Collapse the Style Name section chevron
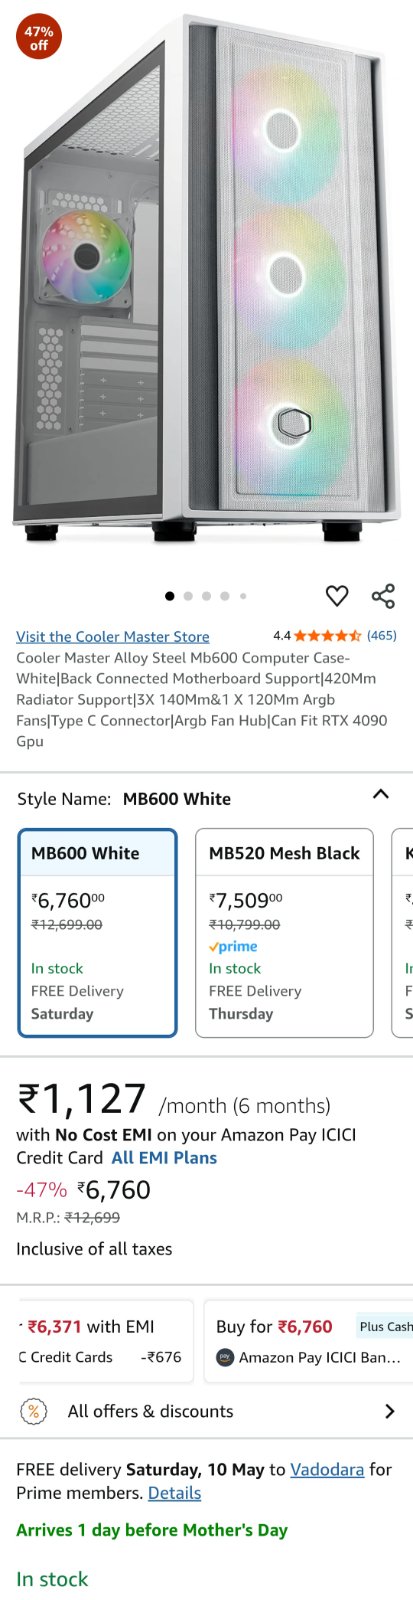 (381, 794)
